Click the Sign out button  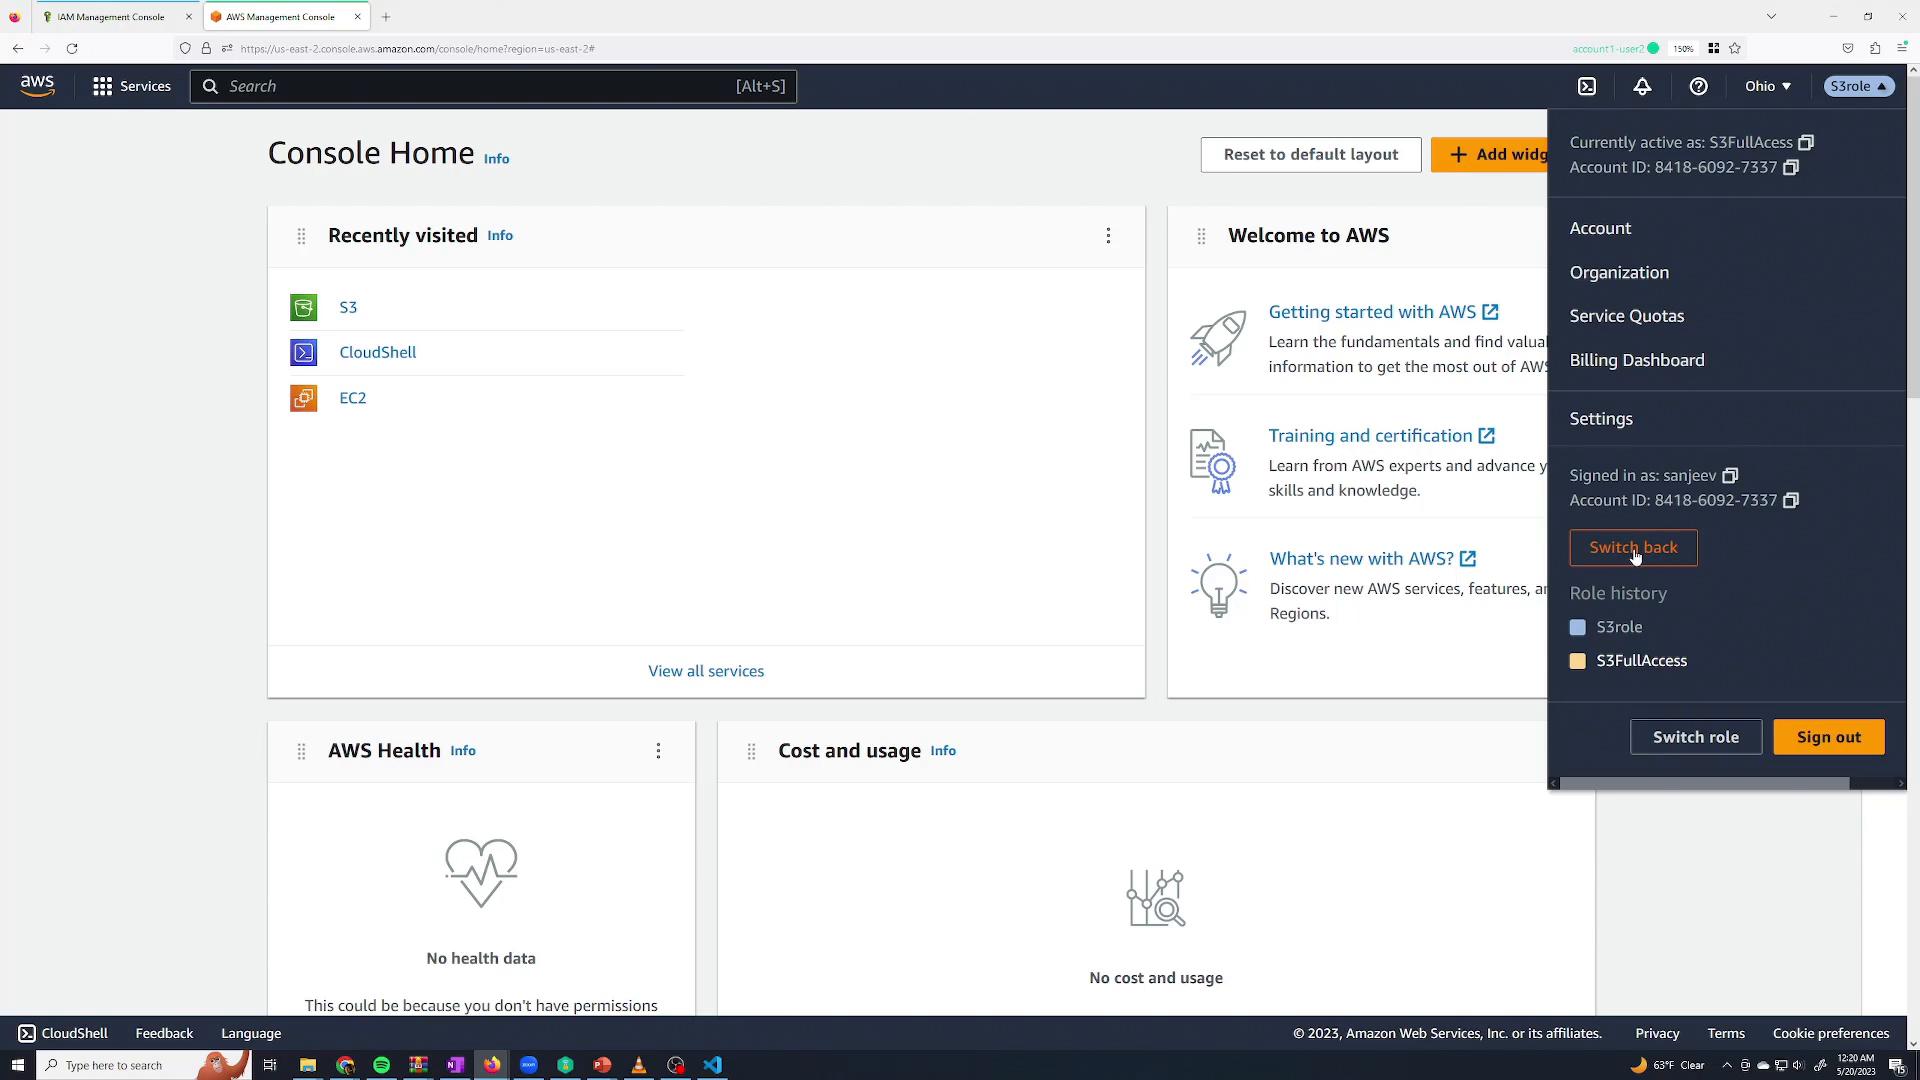coord(1829,737)
